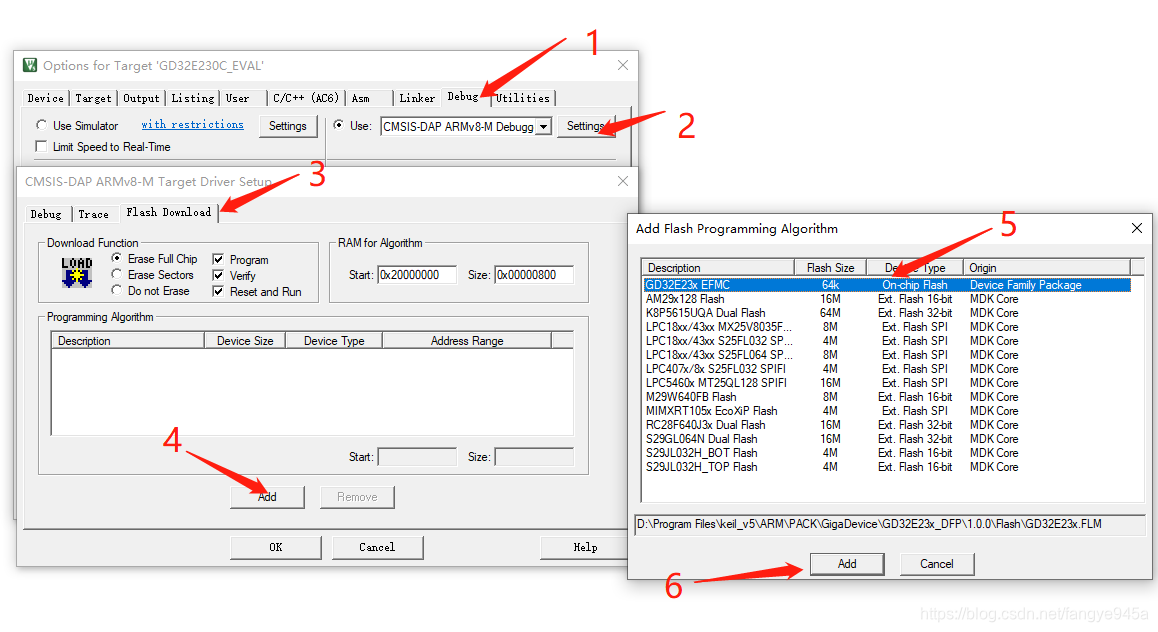Select K8P5615UQA Dual Flash row

click(x=887, y=313)
